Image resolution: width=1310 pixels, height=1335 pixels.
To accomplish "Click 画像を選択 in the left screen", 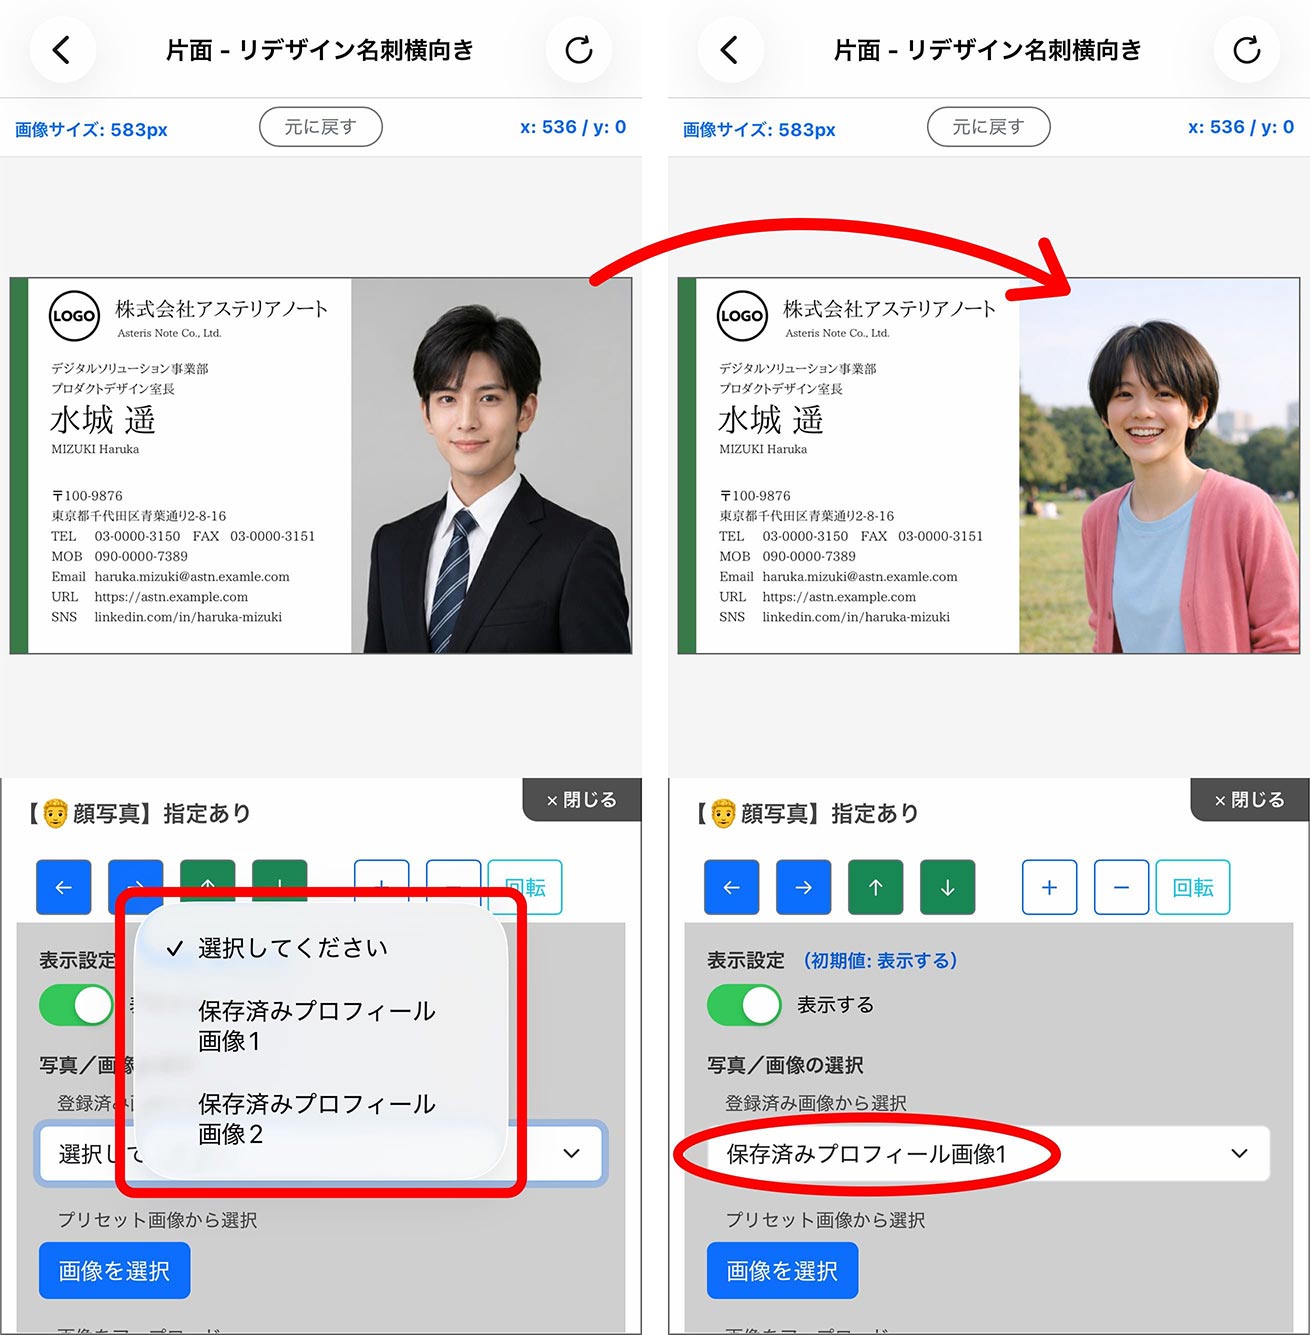I will (114, 1271).
